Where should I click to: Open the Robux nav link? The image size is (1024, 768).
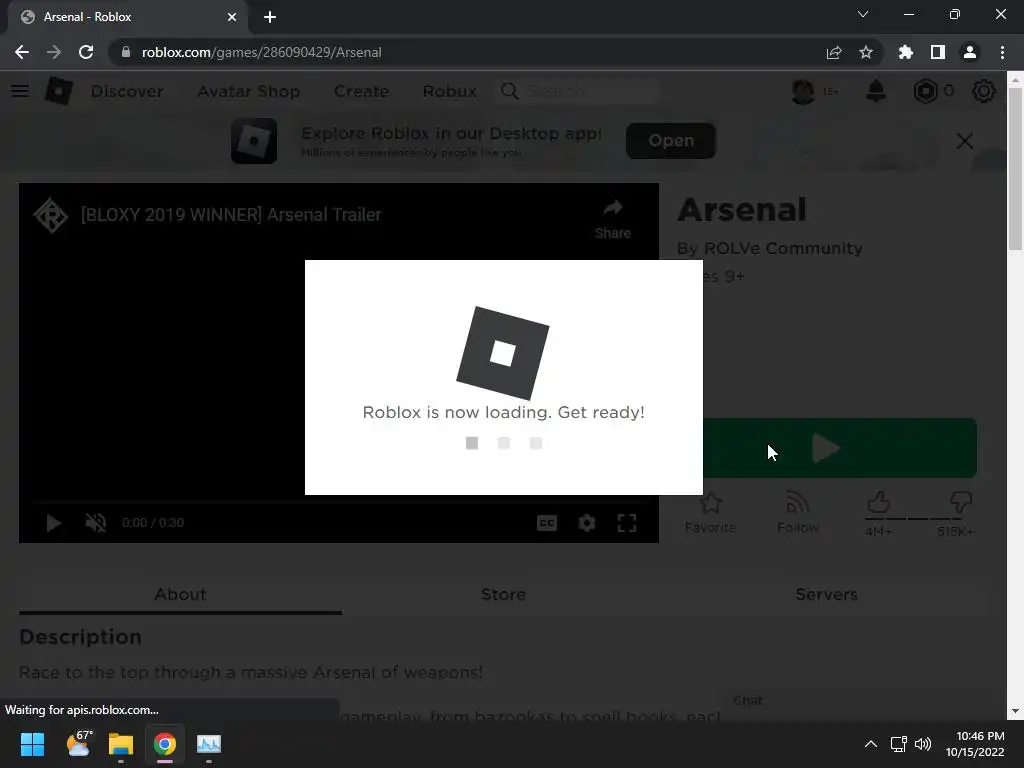(449, 91)
